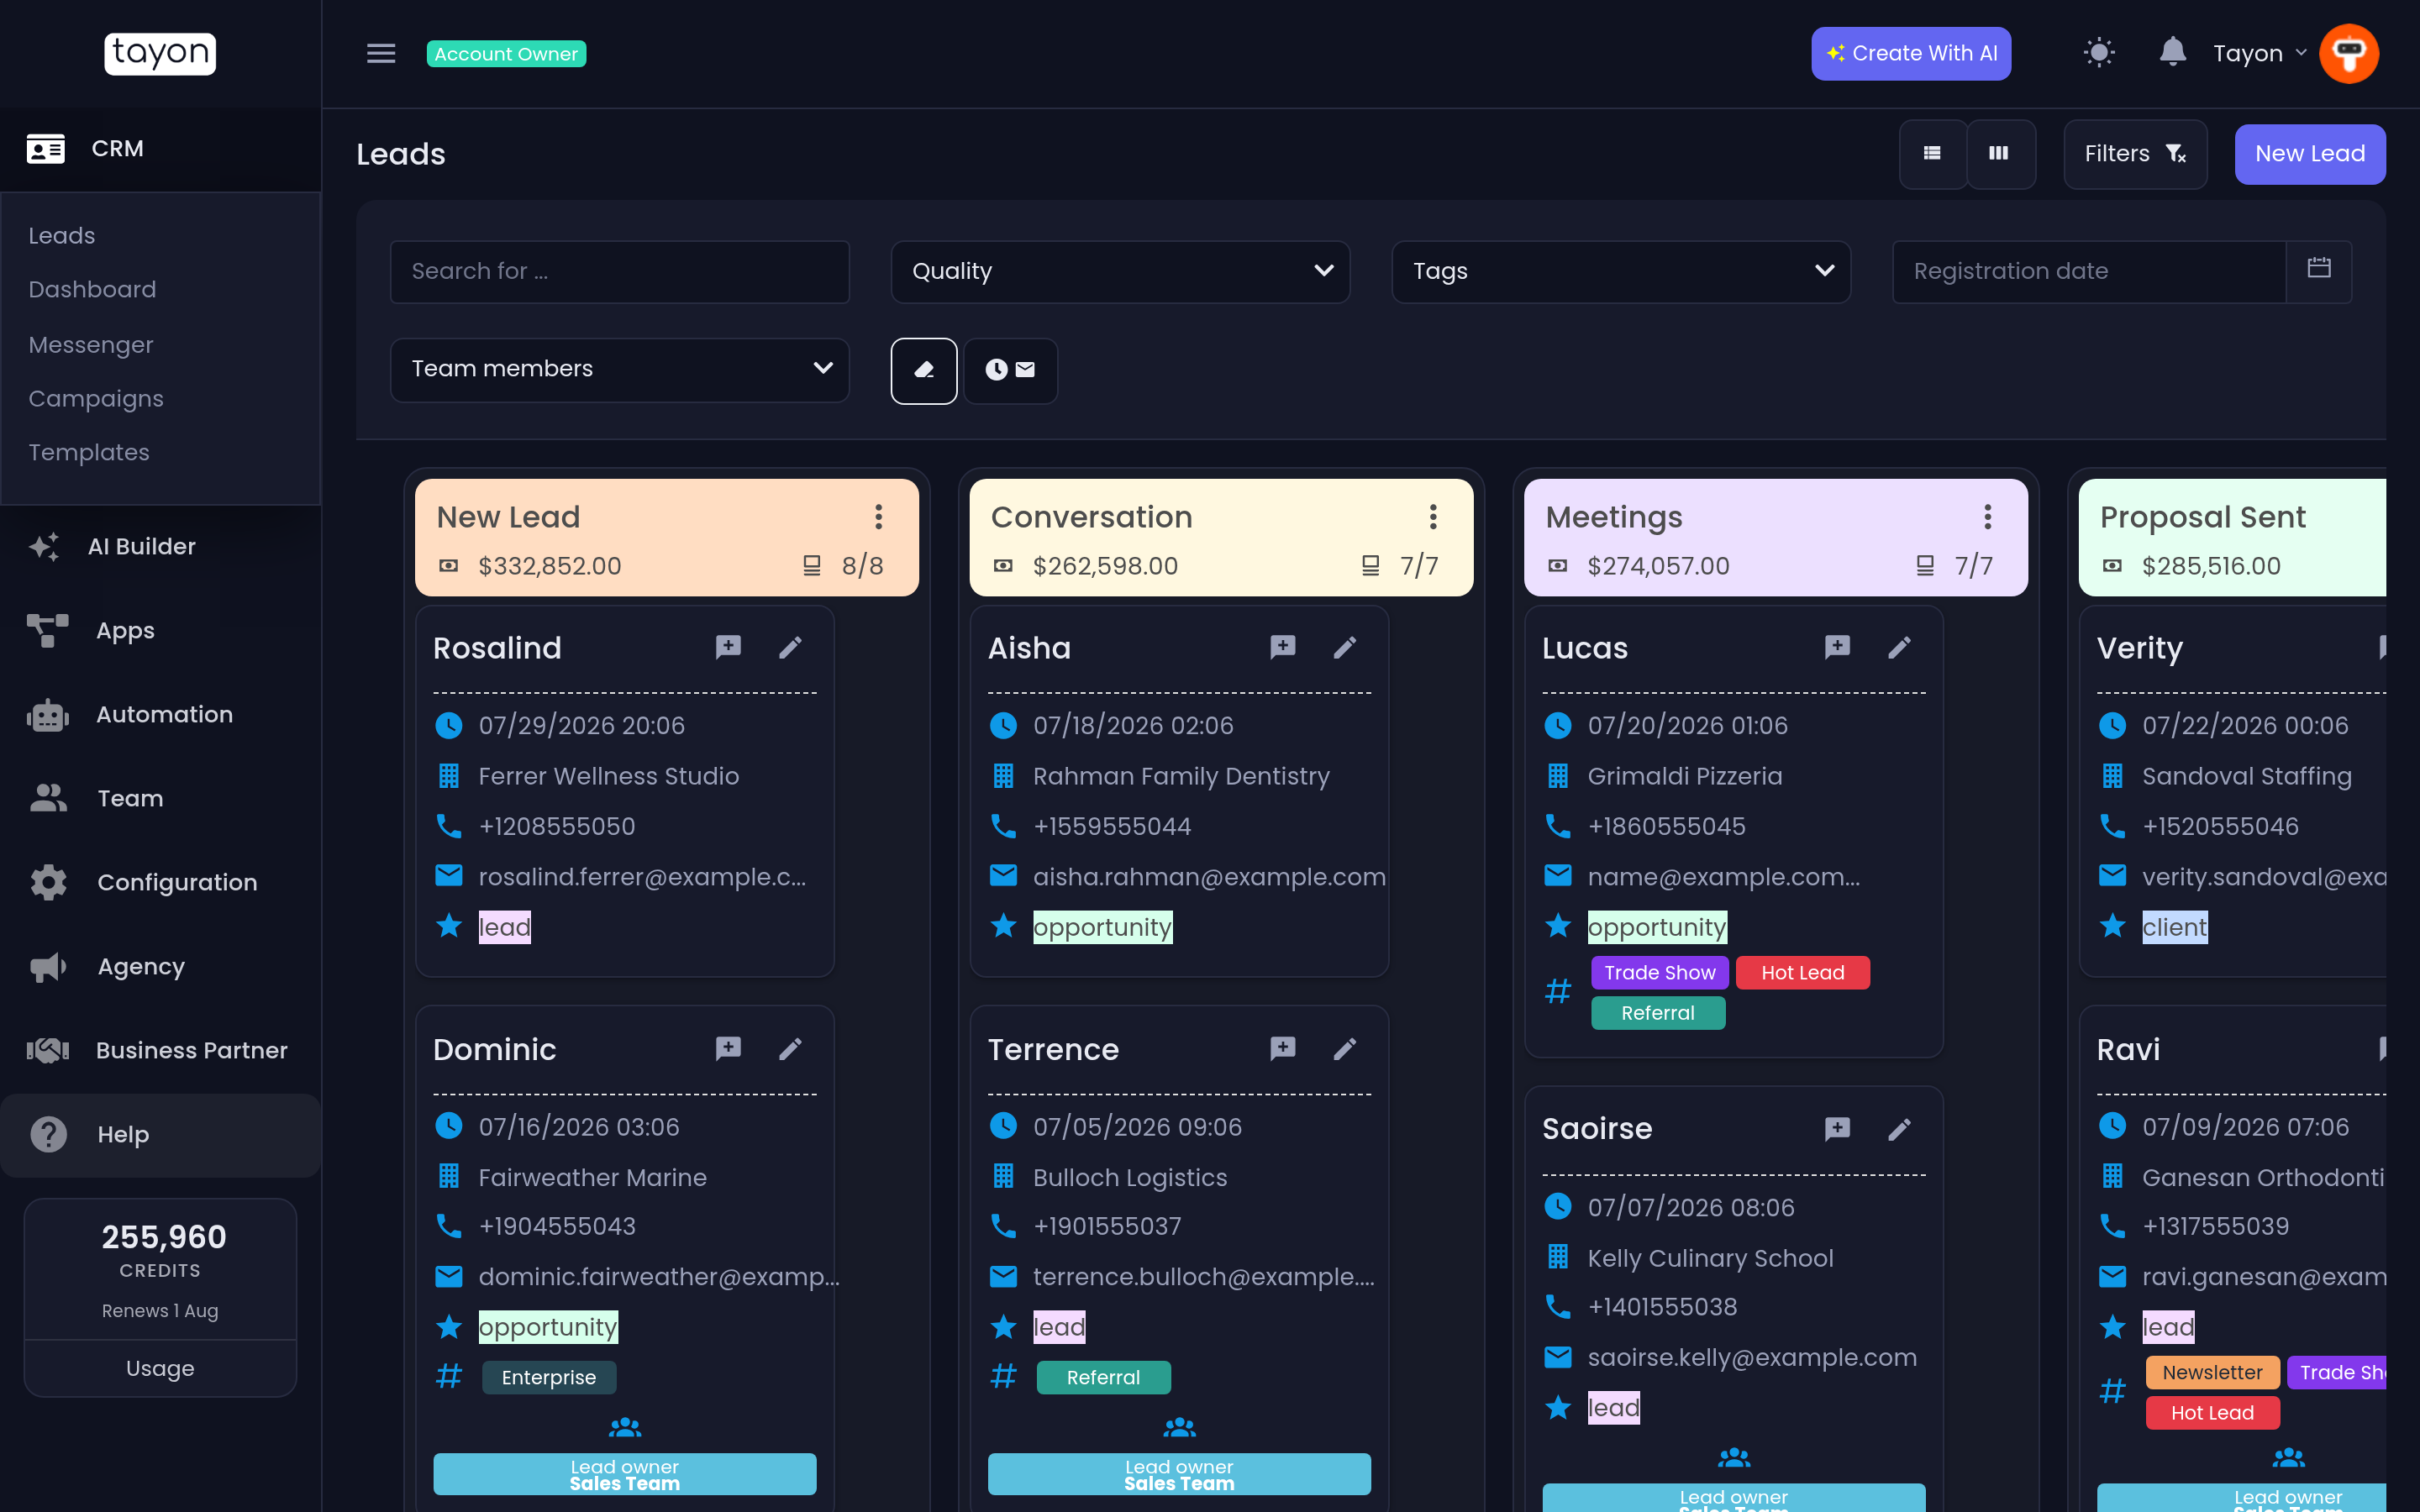
Task: Open Conversation column options menu
Action: 1433,517
